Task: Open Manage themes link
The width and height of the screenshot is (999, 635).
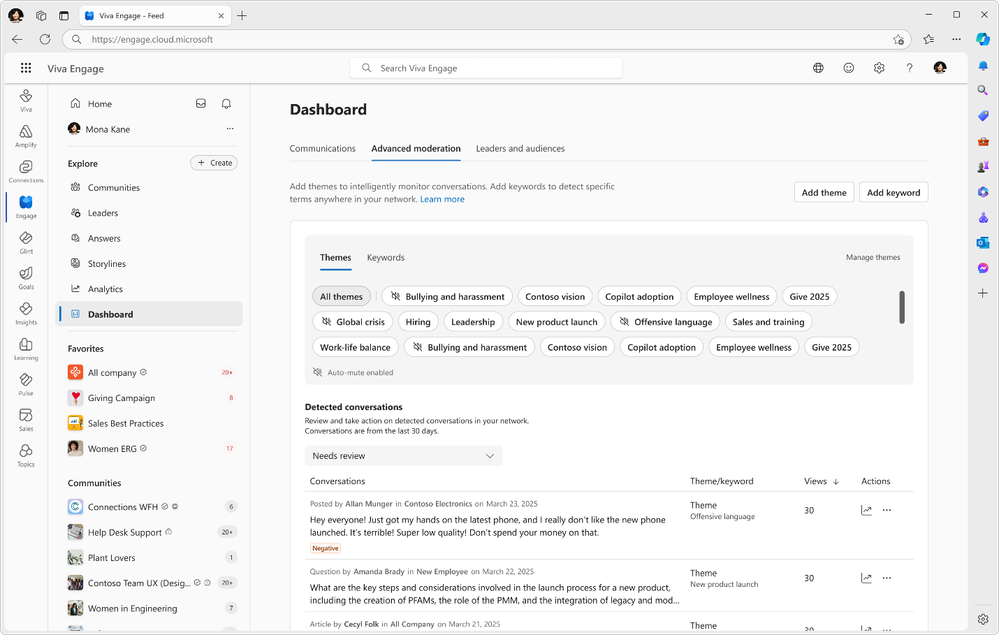Action: [x=873, y=257]
